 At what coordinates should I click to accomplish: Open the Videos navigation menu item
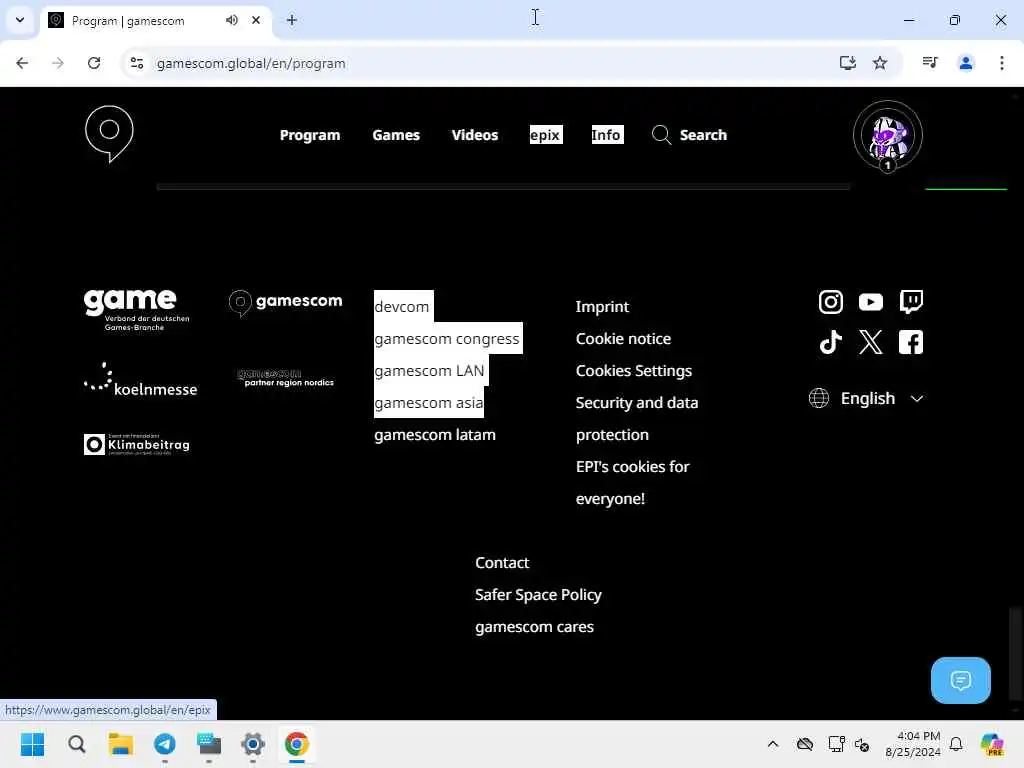tap(475, 135)
